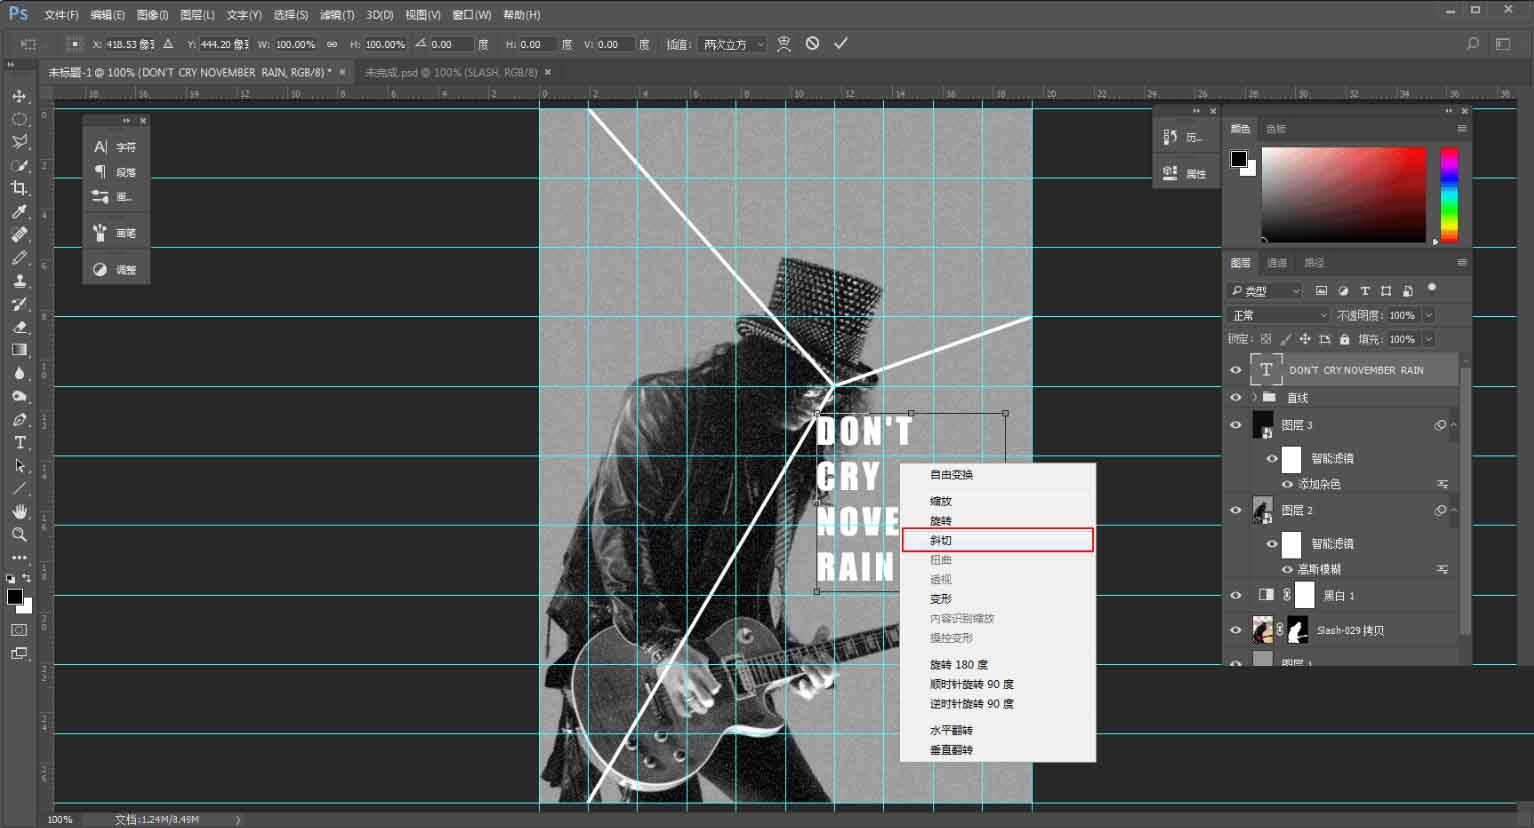1534x828 pixels.
Task: Switch to the 色板 tab
Action: pos(1276,128)
